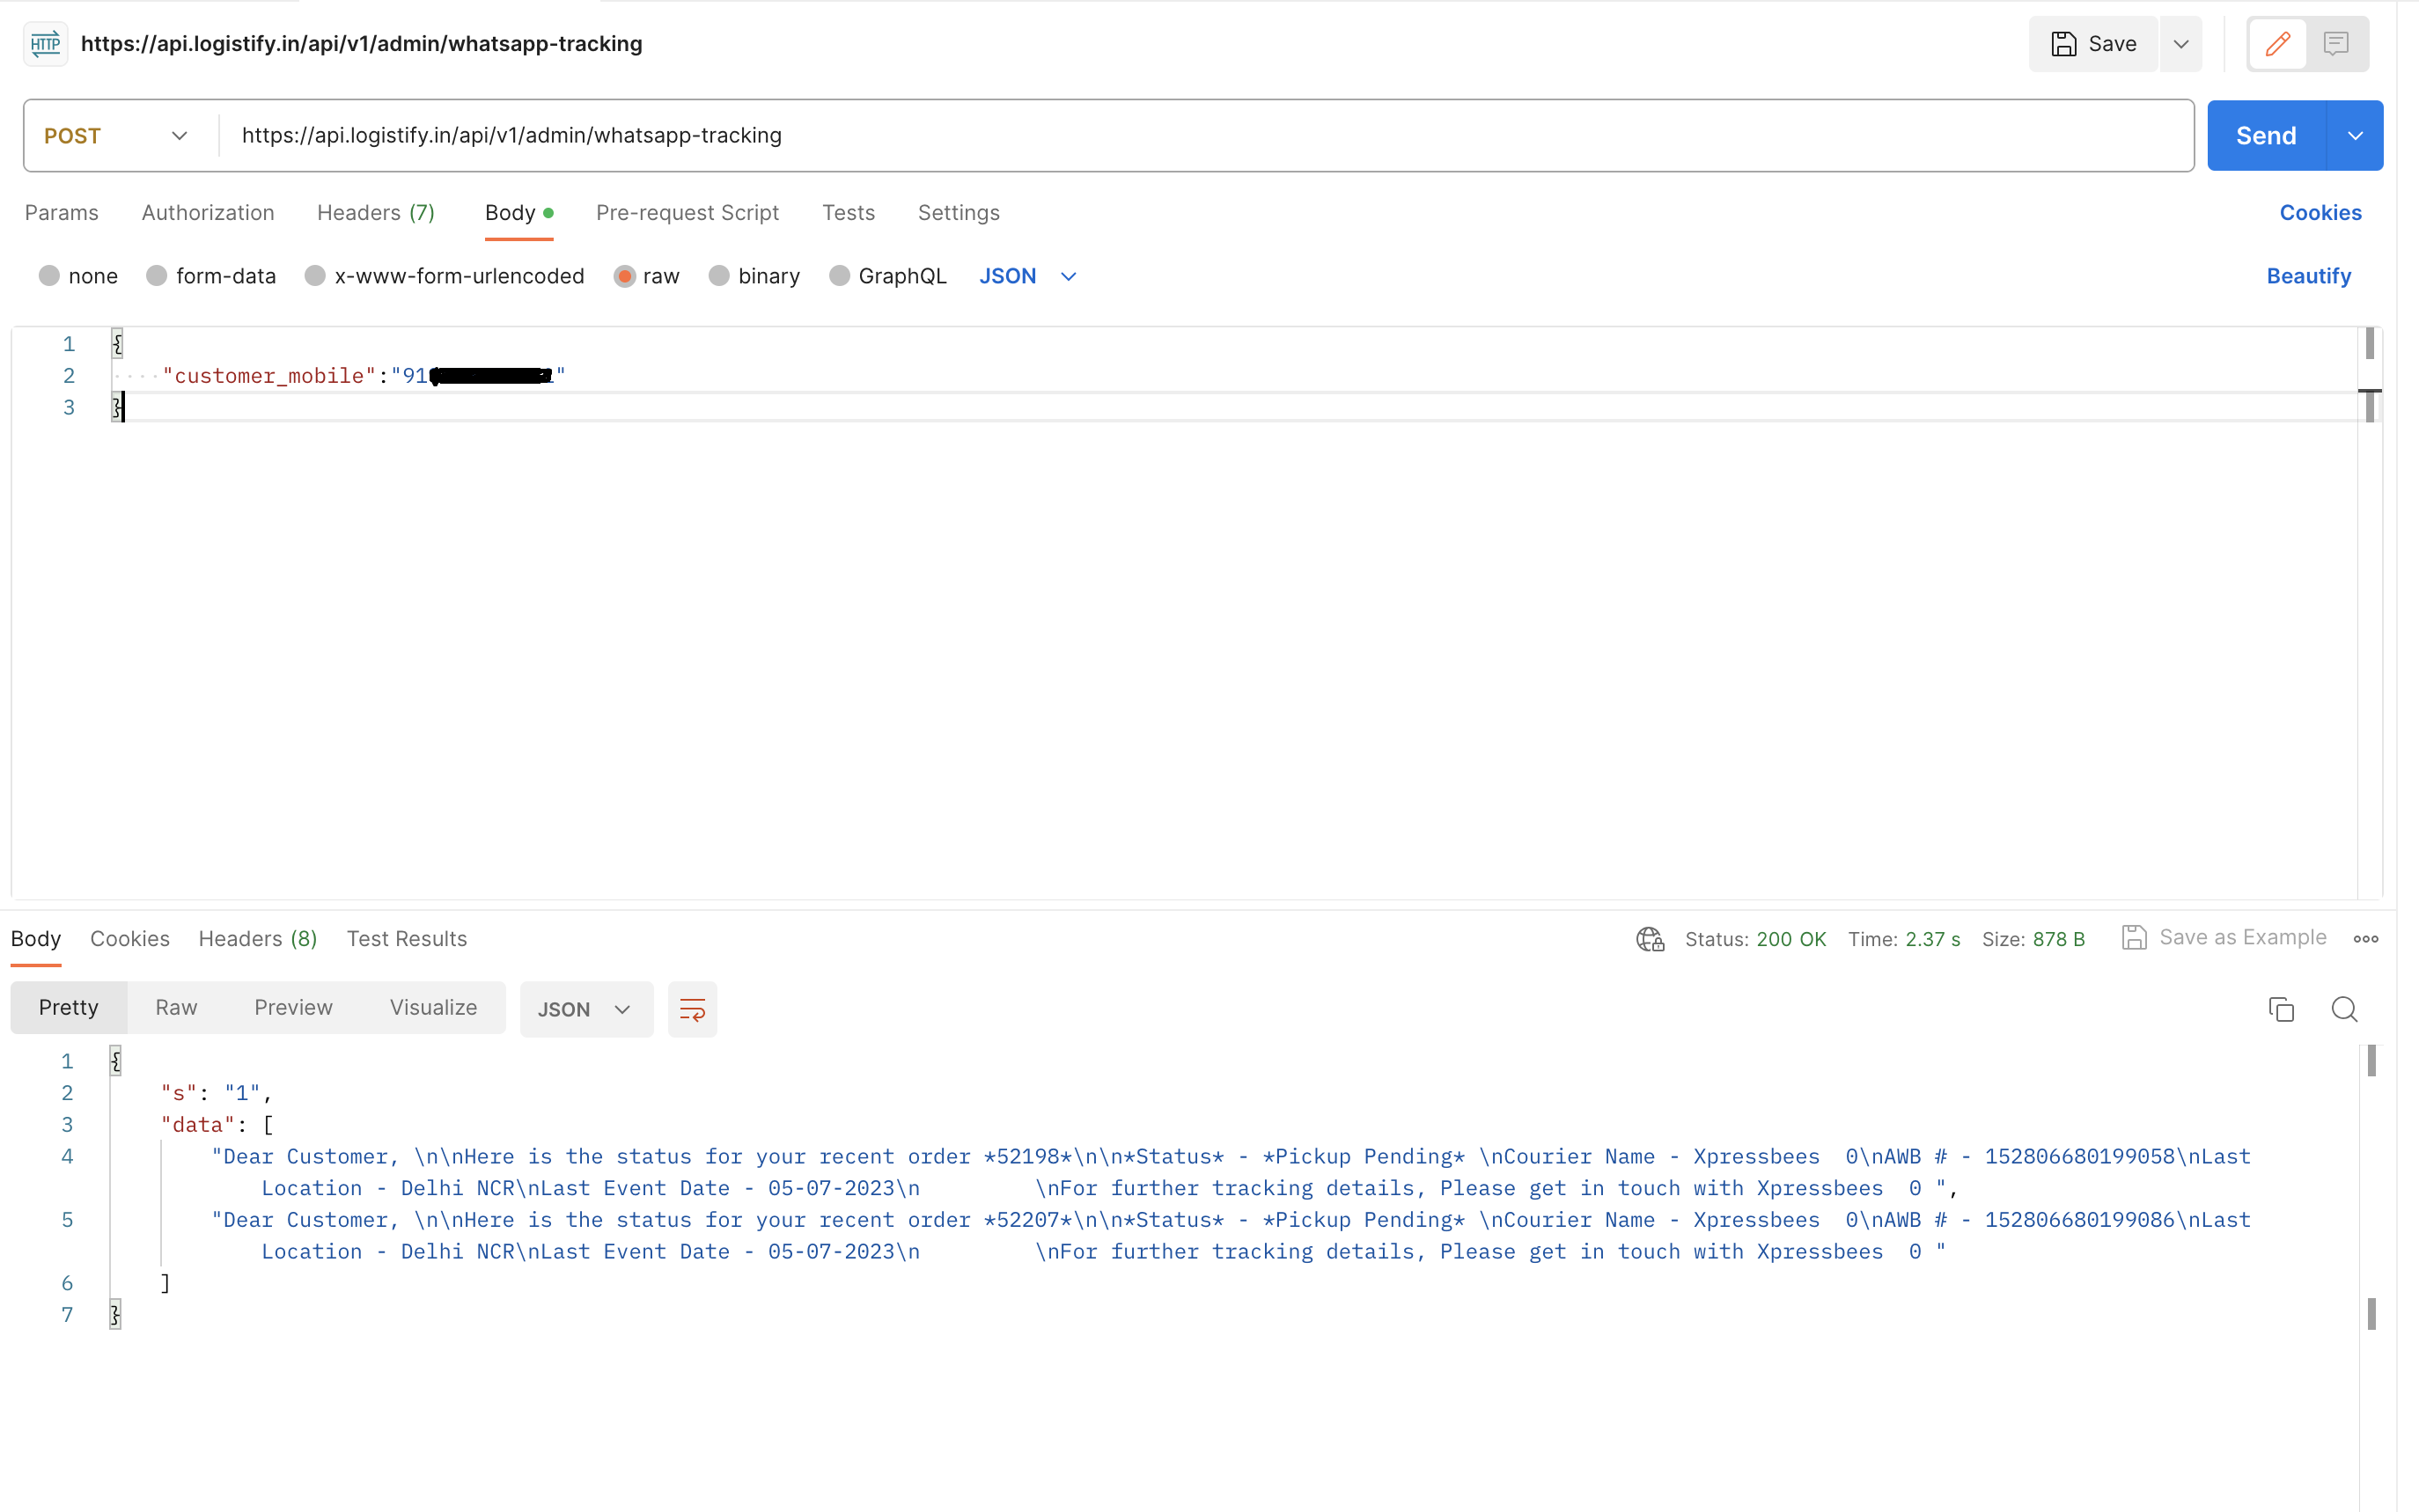The width and height of the screenshot is (2419, 1512).
Task: Open the Params tab
Action: [61, 213]
